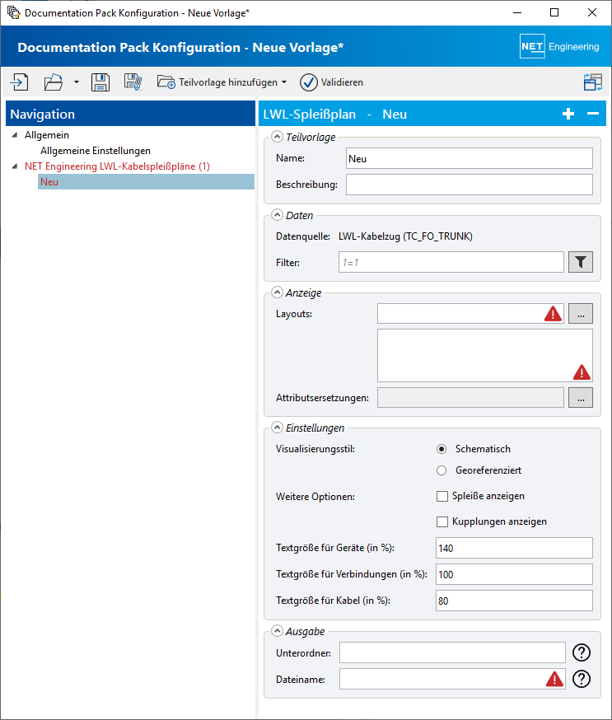Open the dropdown arrow beside open folder
Viewport: 612px width, 720px height.
point(76,83)
